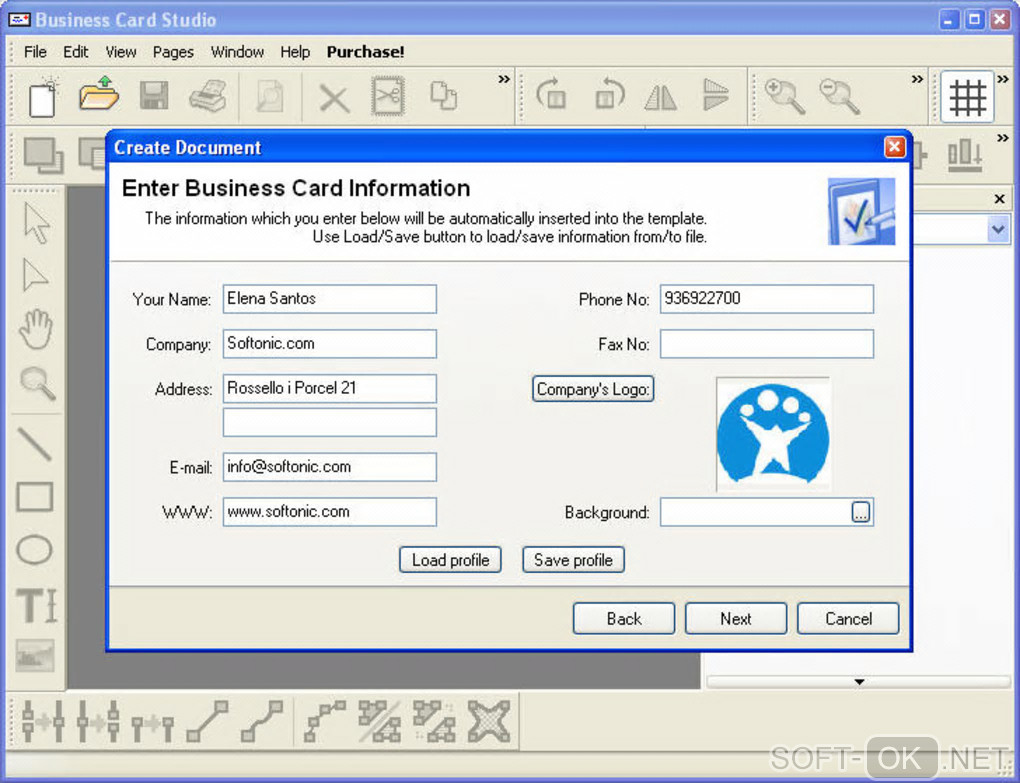Click the Cut scissors icon
The height and width of the screenshot is (783, 1020).
point(388,96)
